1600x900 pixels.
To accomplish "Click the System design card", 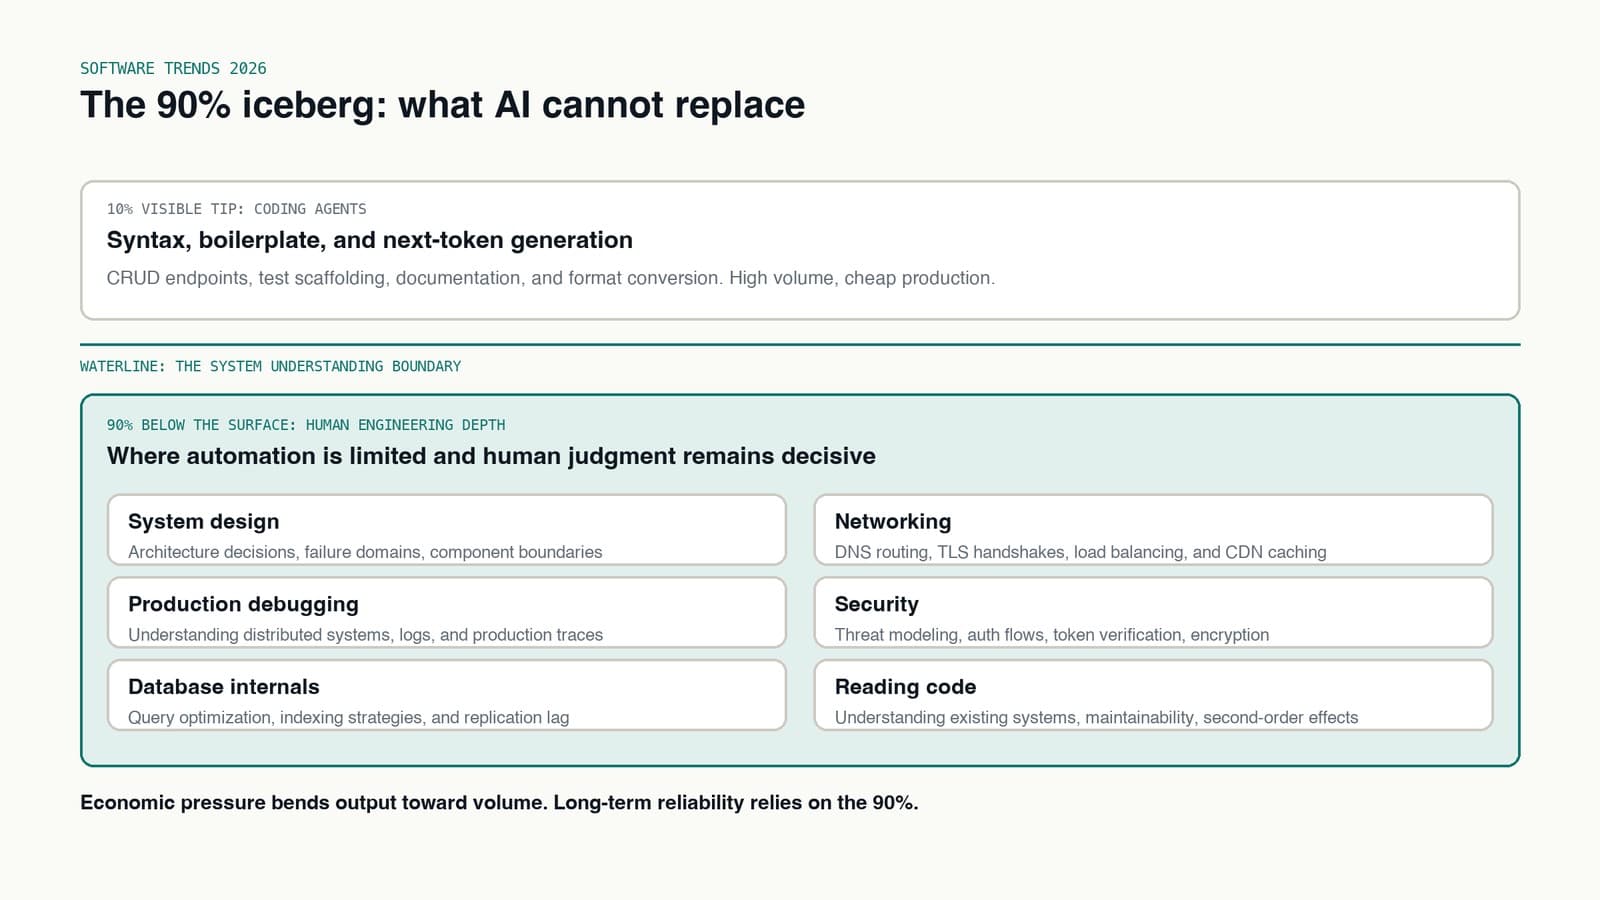I will [x=446, y=530].
